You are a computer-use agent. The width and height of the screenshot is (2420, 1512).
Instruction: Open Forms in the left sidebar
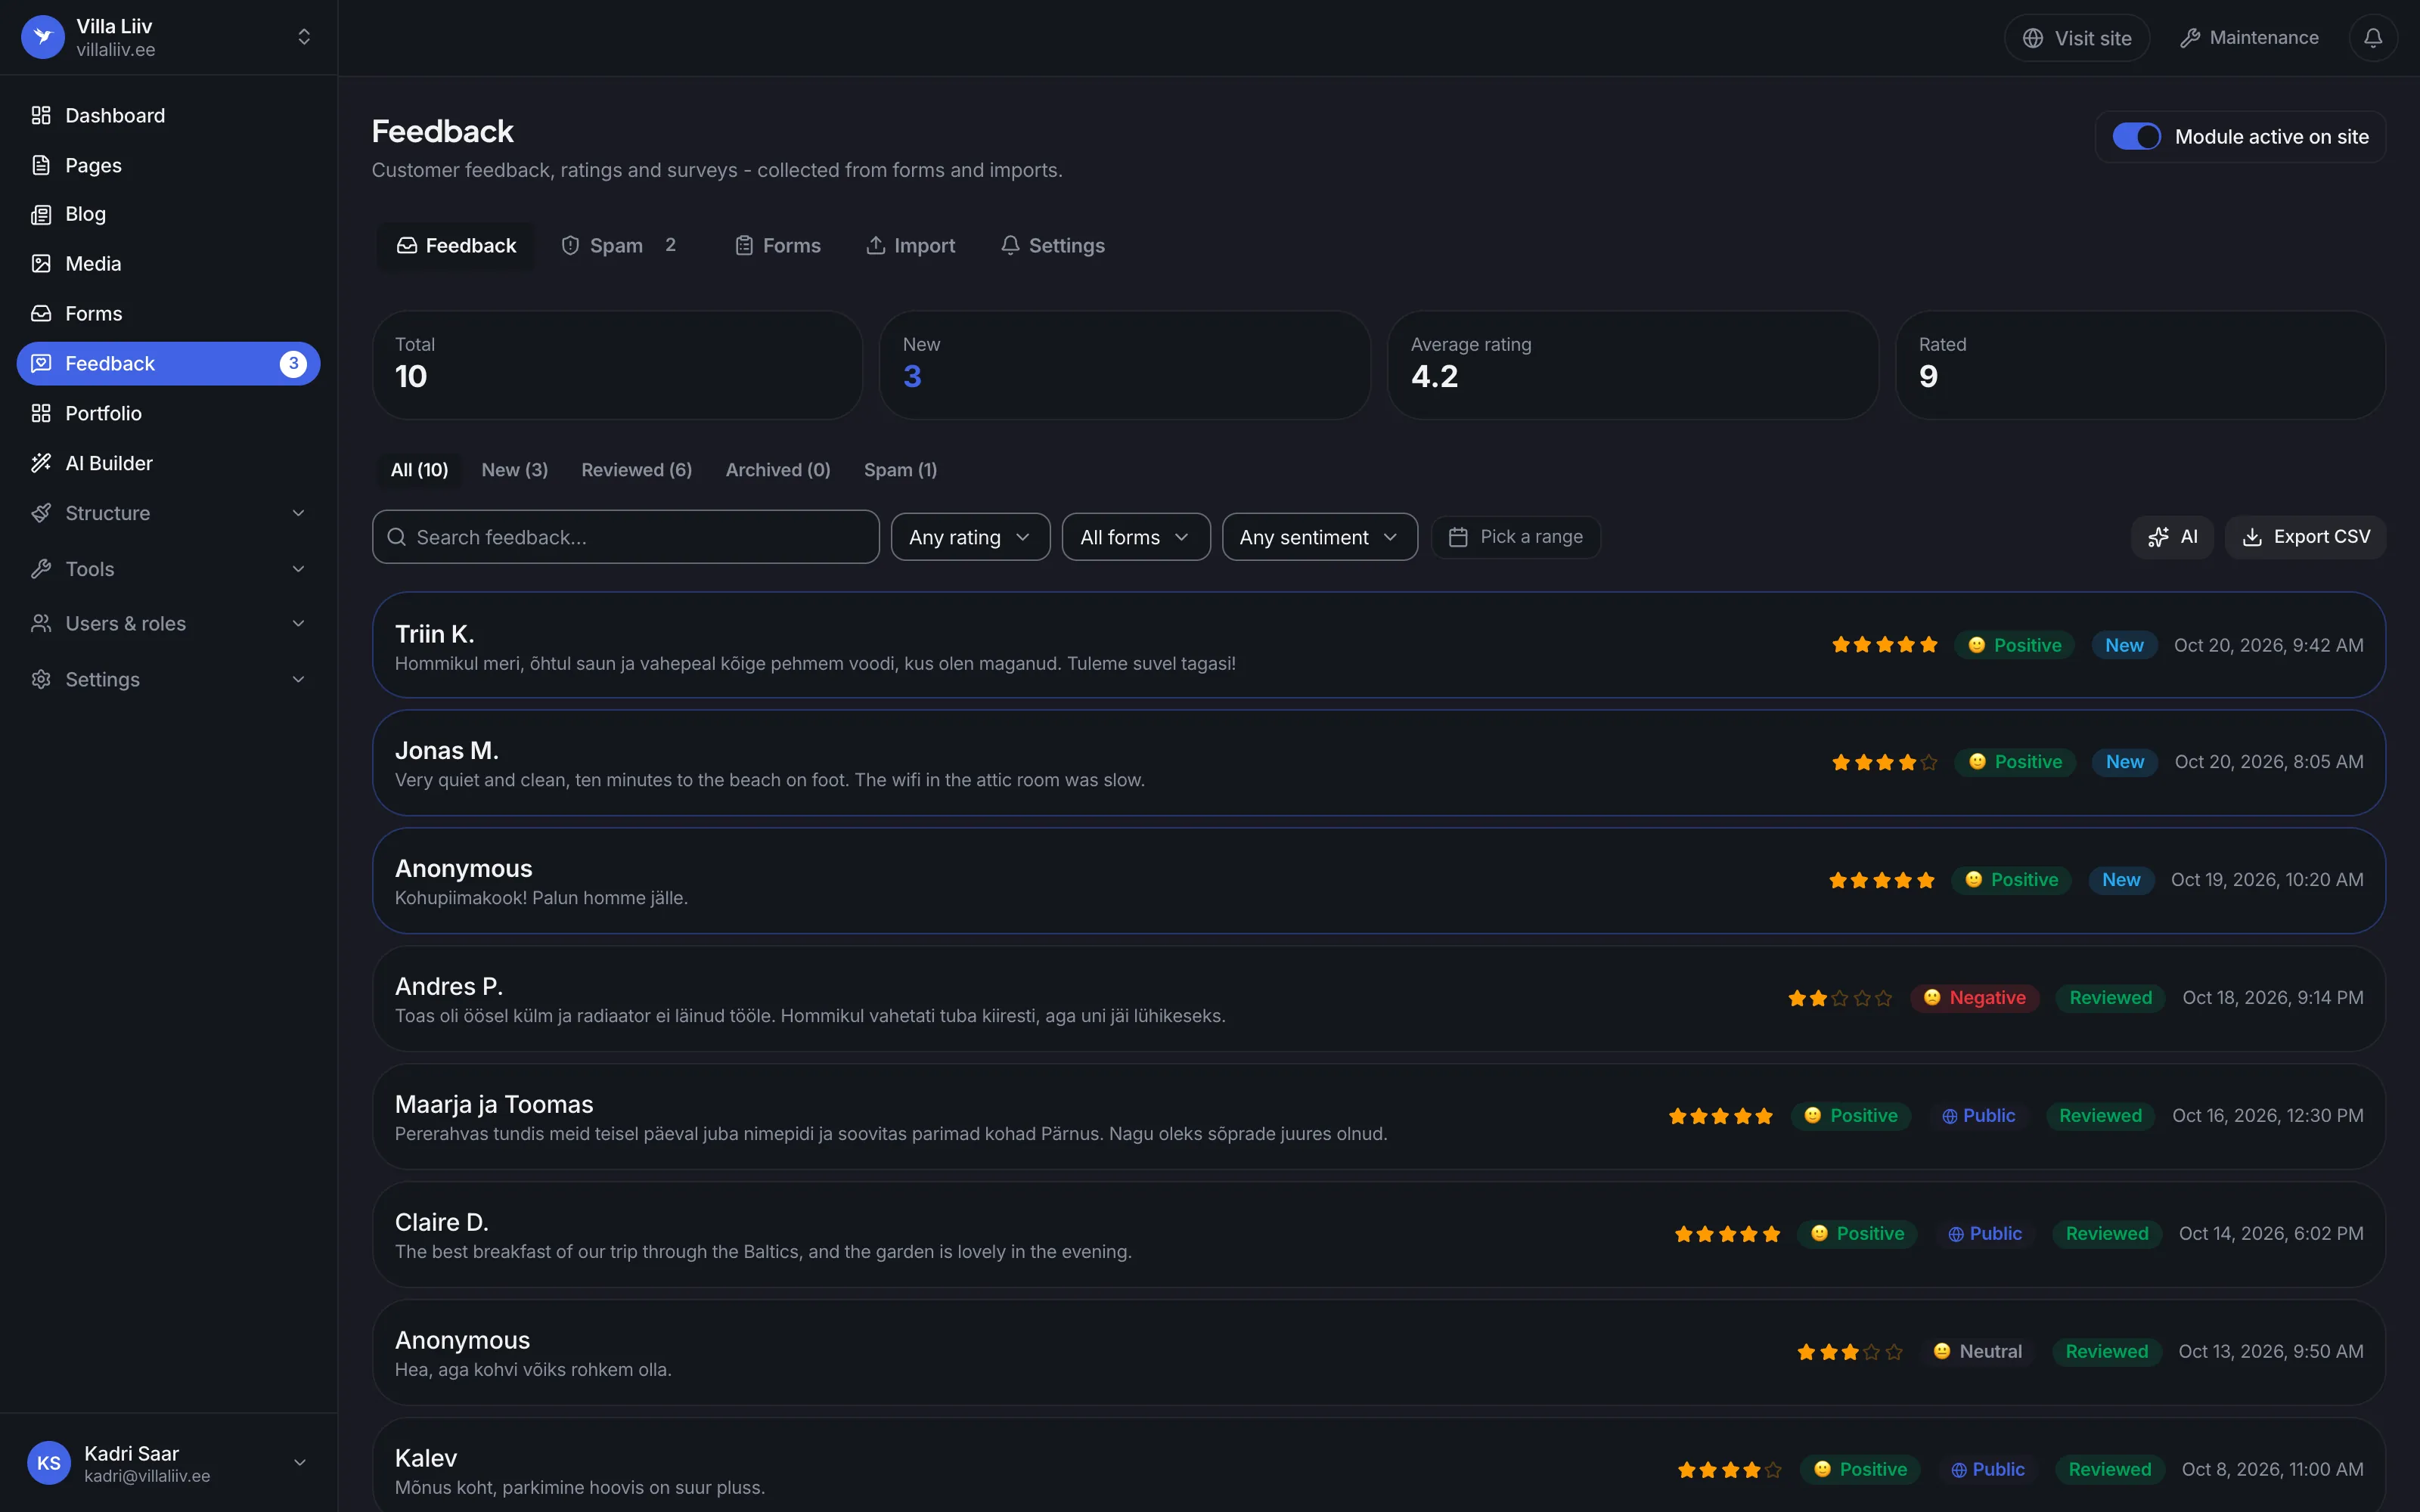(168, 314)
